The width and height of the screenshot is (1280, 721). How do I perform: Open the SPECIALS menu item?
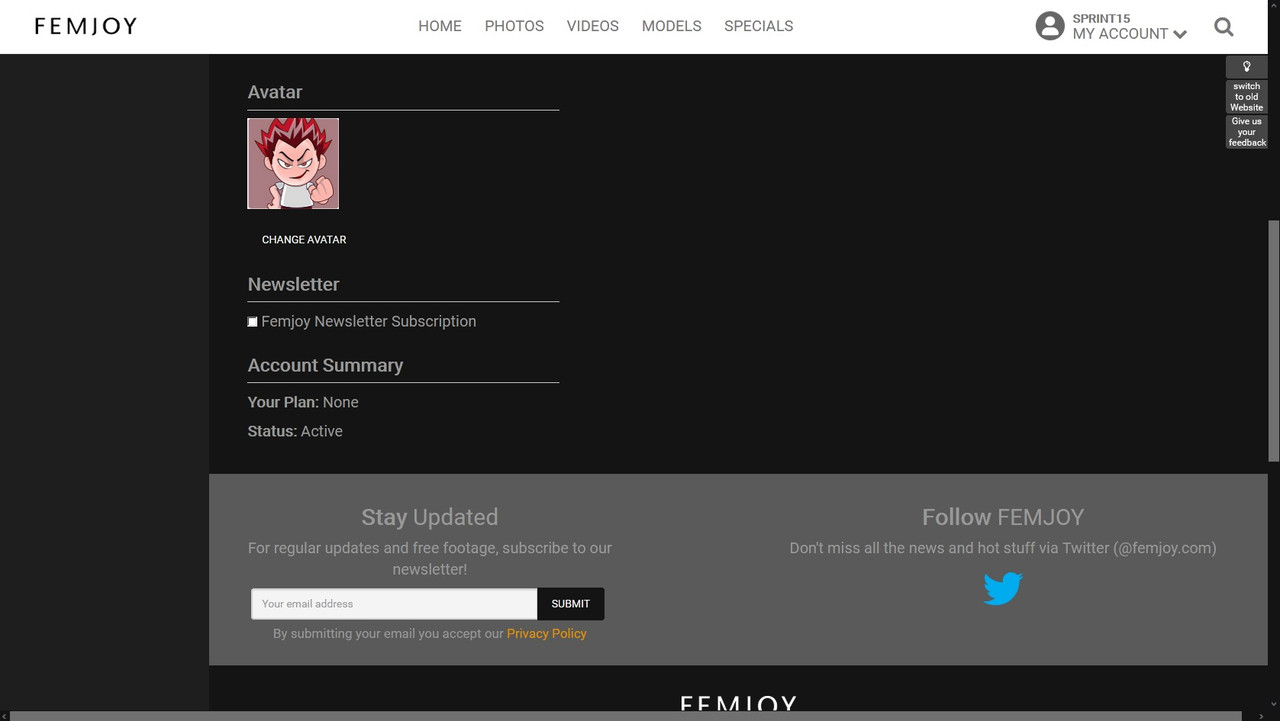pyautogui.click(x=759, y=26)
